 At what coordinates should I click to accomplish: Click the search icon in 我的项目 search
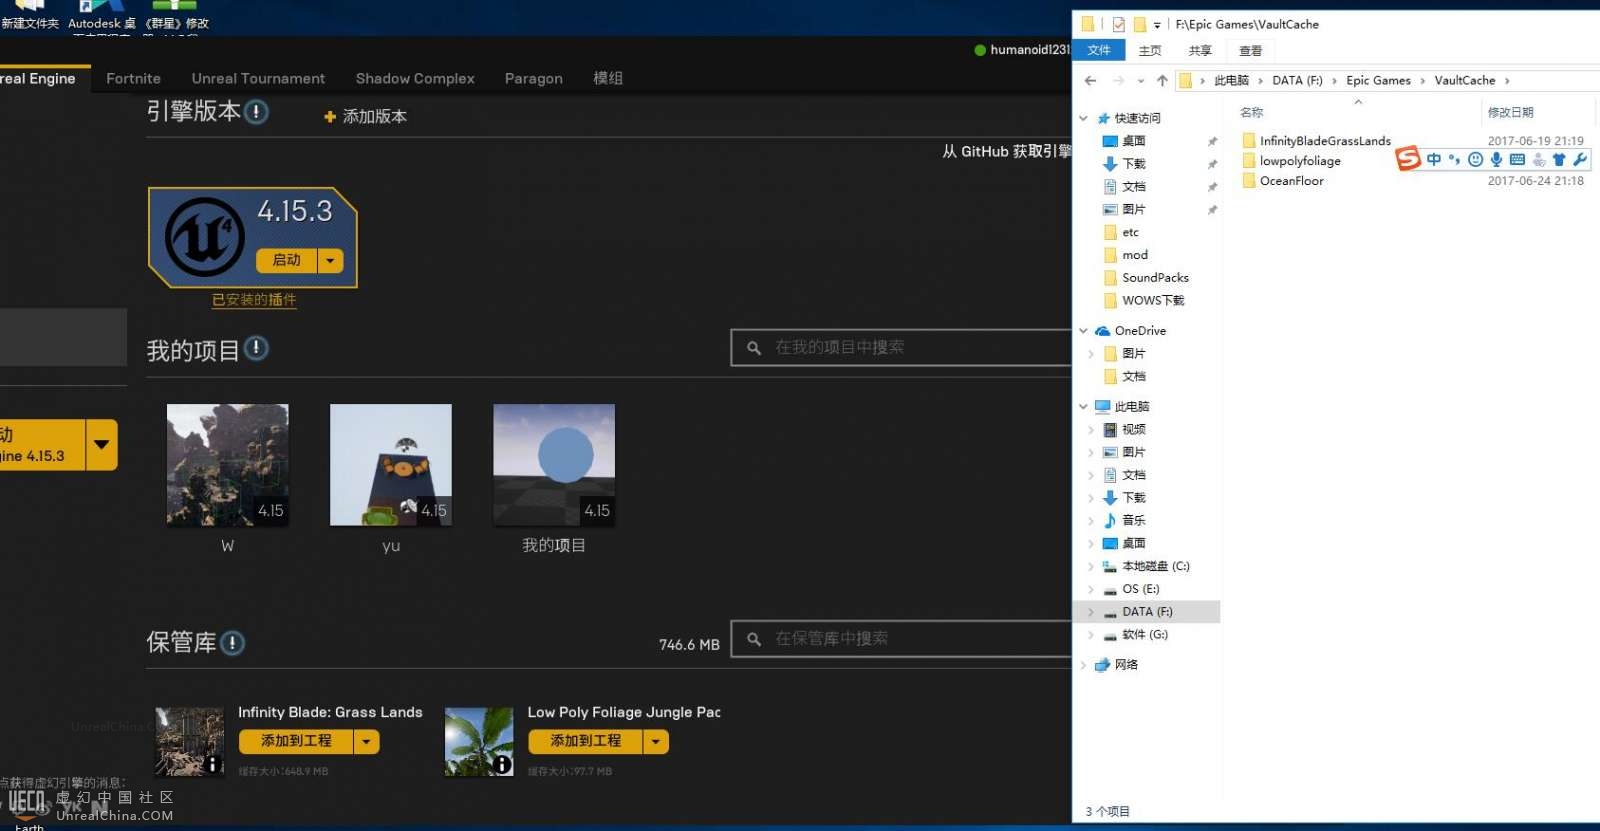pos(754,348)
